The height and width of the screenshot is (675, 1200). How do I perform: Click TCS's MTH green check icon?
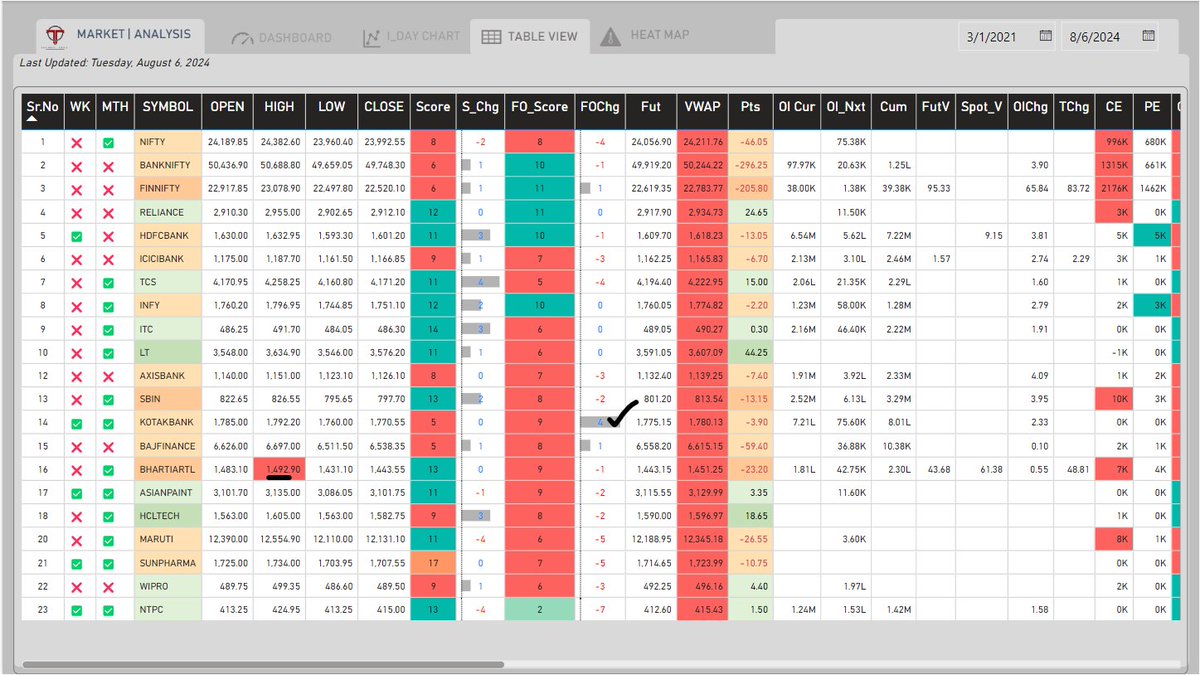(108, 282)
